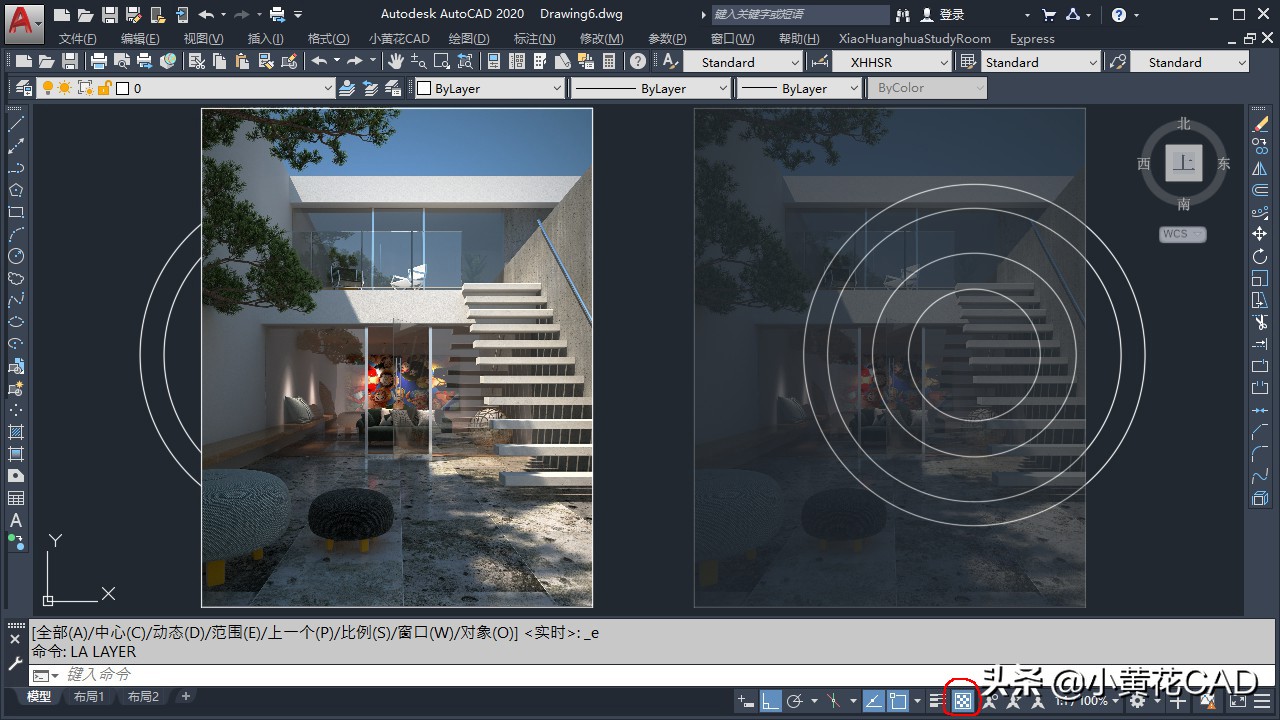Expand the WCS coordinate system dropdown
The height and width of the screenshot is (720, 1280).
click(1182, 234)
